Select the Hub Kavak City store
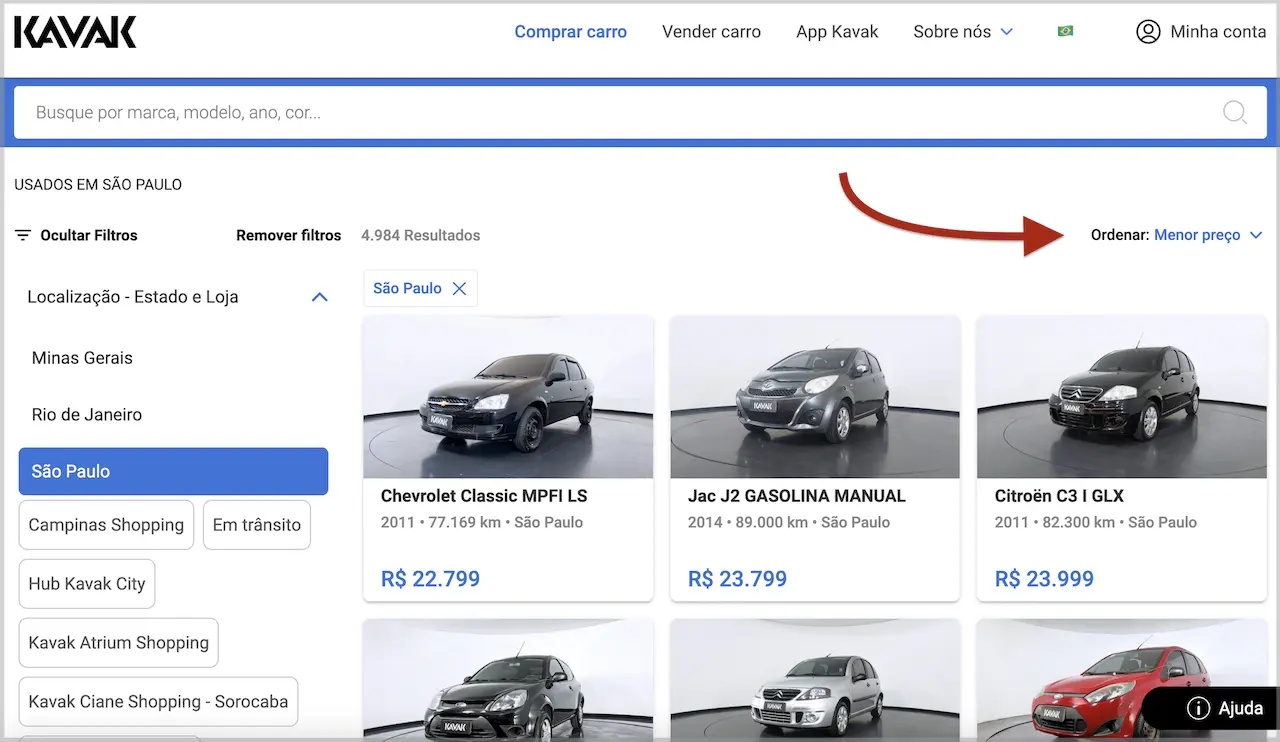Viewport: 1280px width, 742px height. [x=87, y=584]
